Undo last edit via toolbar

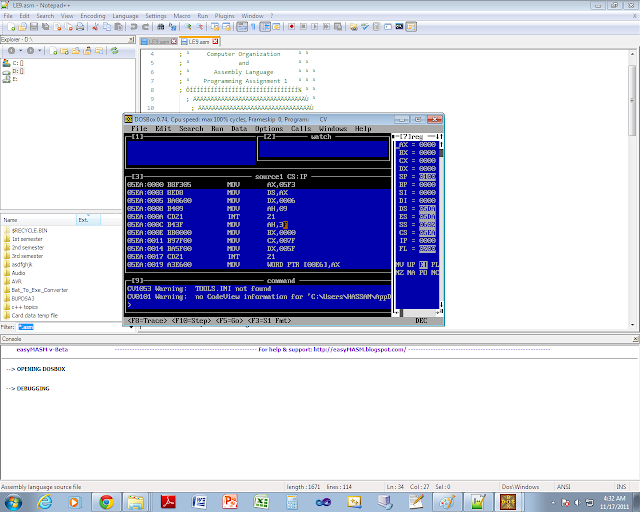(133, 27)
